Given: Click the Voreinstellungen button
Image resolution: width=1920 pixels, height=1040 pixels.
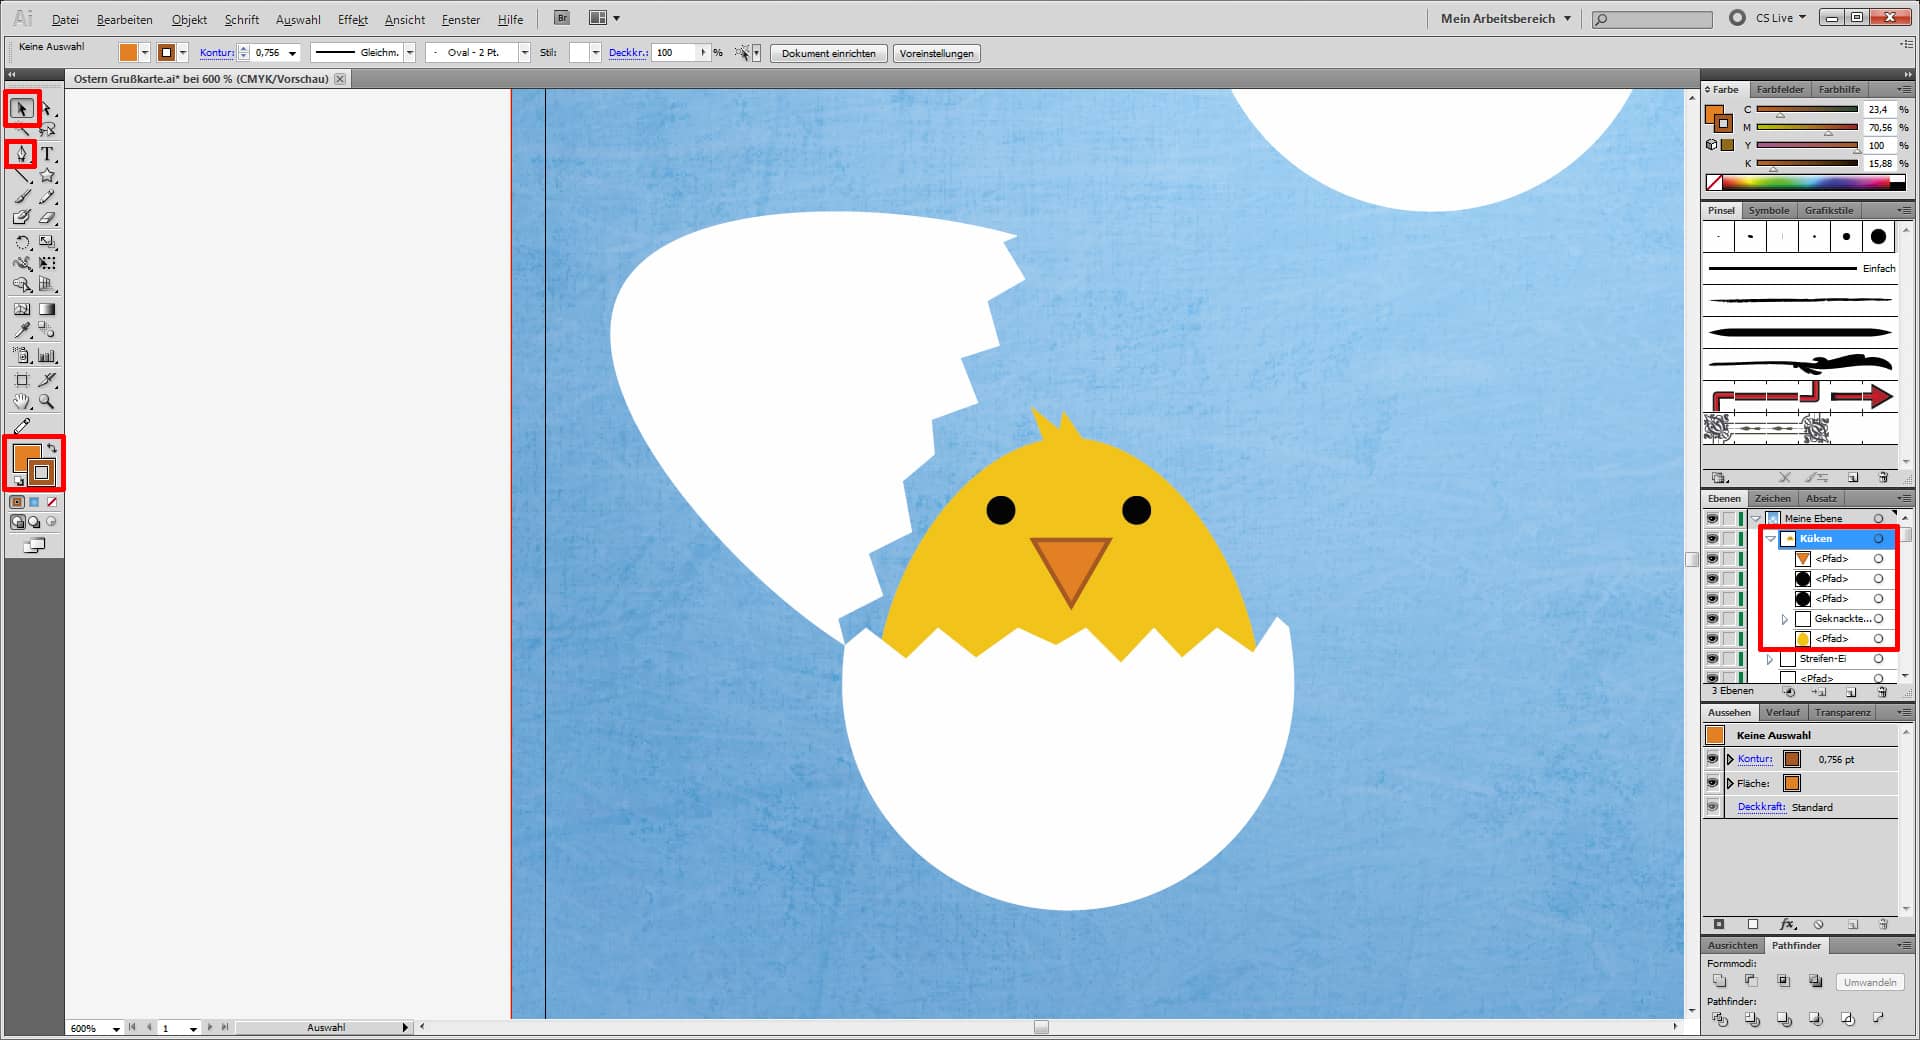Looking at the screenshot, I should [936, 54].
